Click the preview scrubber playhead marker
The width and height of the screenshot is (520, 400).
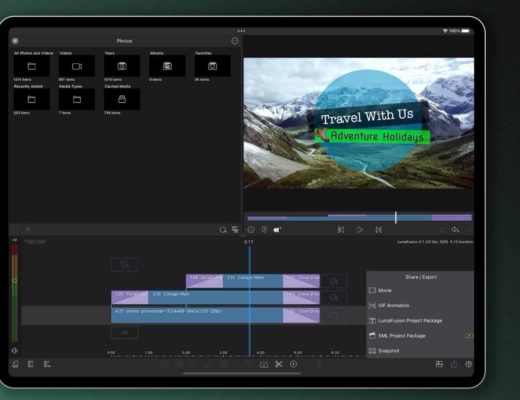tap(396, 217)
